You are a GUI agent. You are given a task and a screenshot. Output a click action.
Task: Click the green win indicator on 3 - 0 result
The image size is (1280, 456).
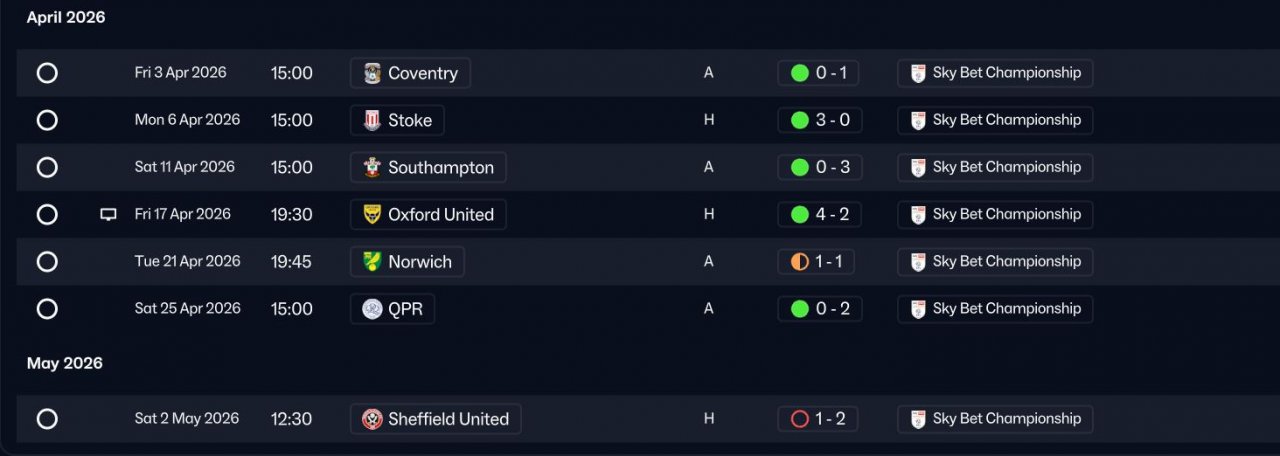[x=799, y=120]
